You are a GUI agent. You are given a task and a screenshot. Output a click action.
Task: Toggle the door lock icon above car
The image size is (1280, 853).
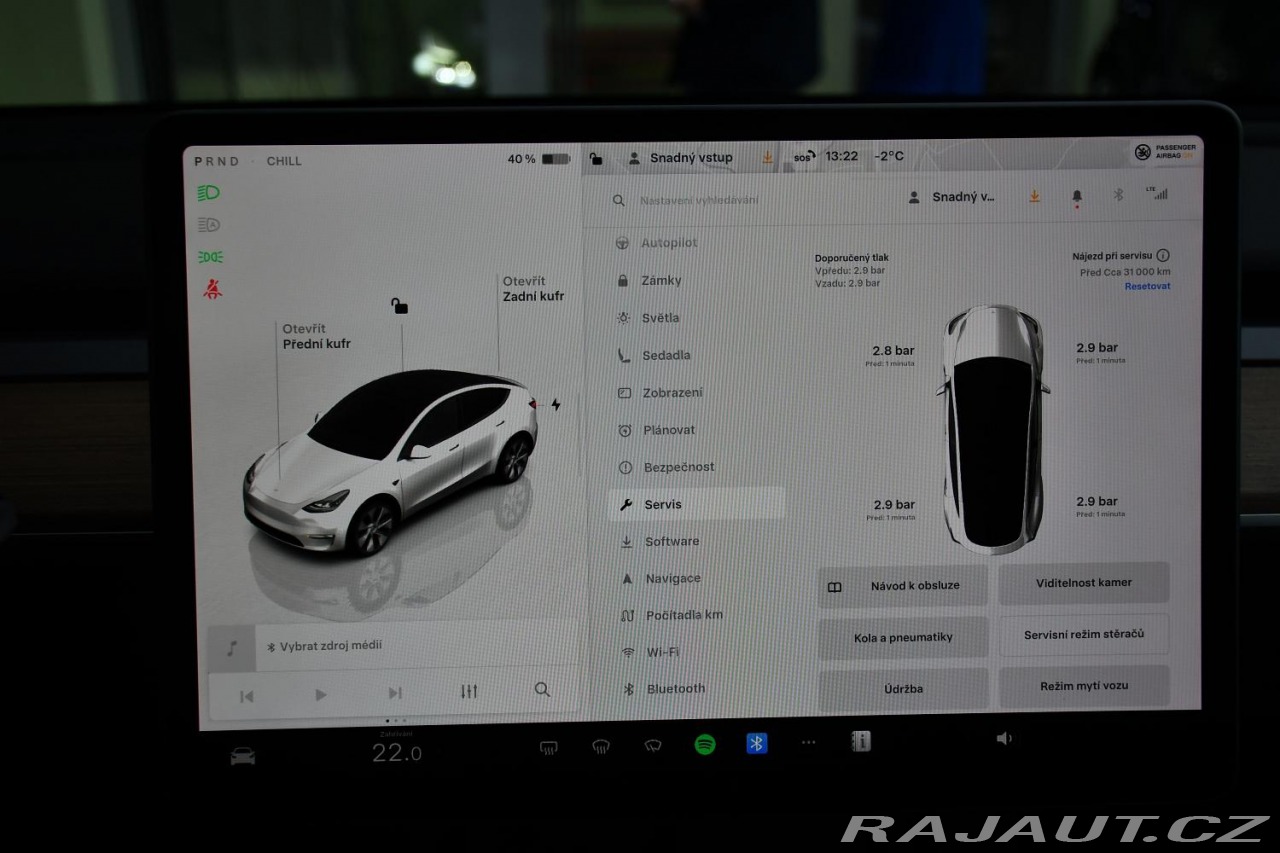399,306
